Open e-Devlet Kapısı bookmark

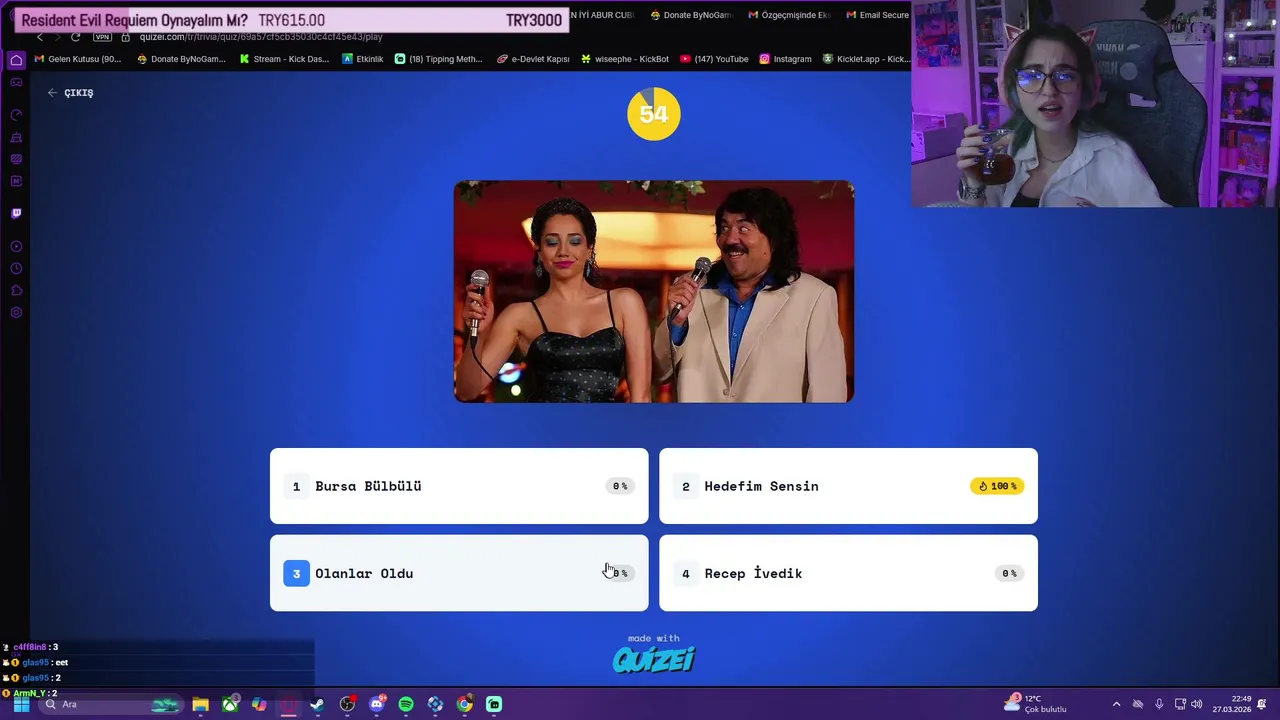[x=533, y=59]
